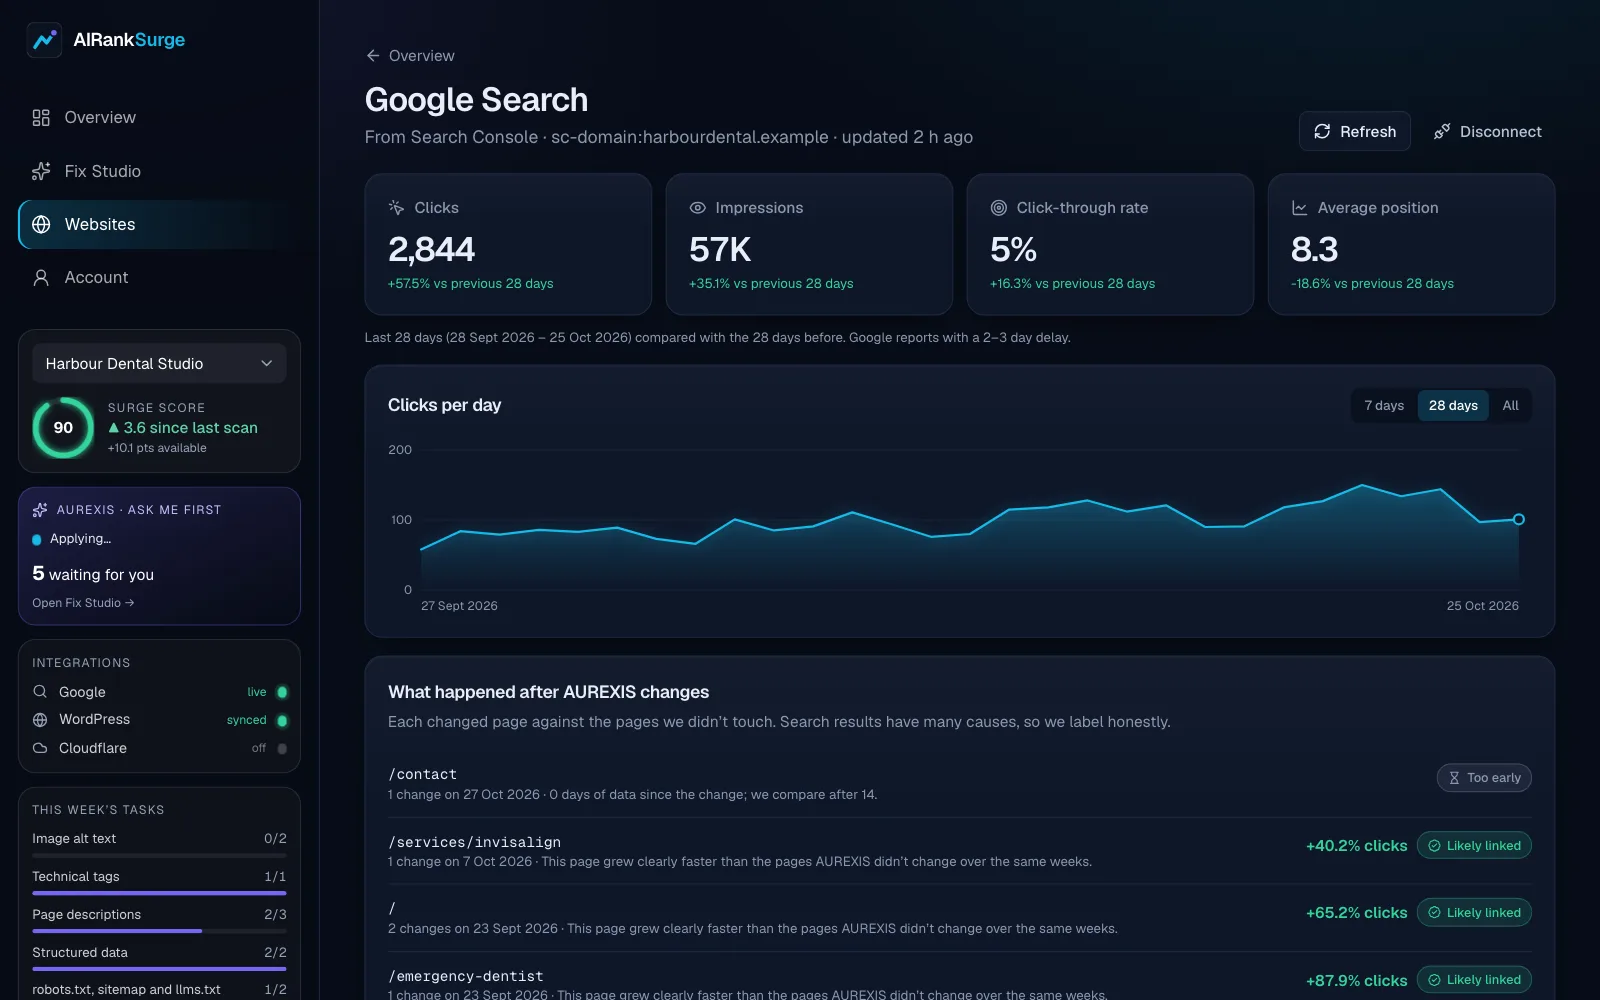Image resolution: width=1600 pixels, height=1000 pixels.
Task: Click the Google integration search icon
Action: [x=40, y=692]
